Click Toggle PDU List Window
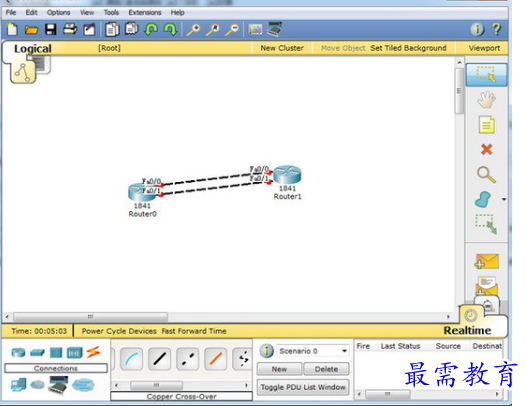Viewport: 526px width, 406px height. 303,387
